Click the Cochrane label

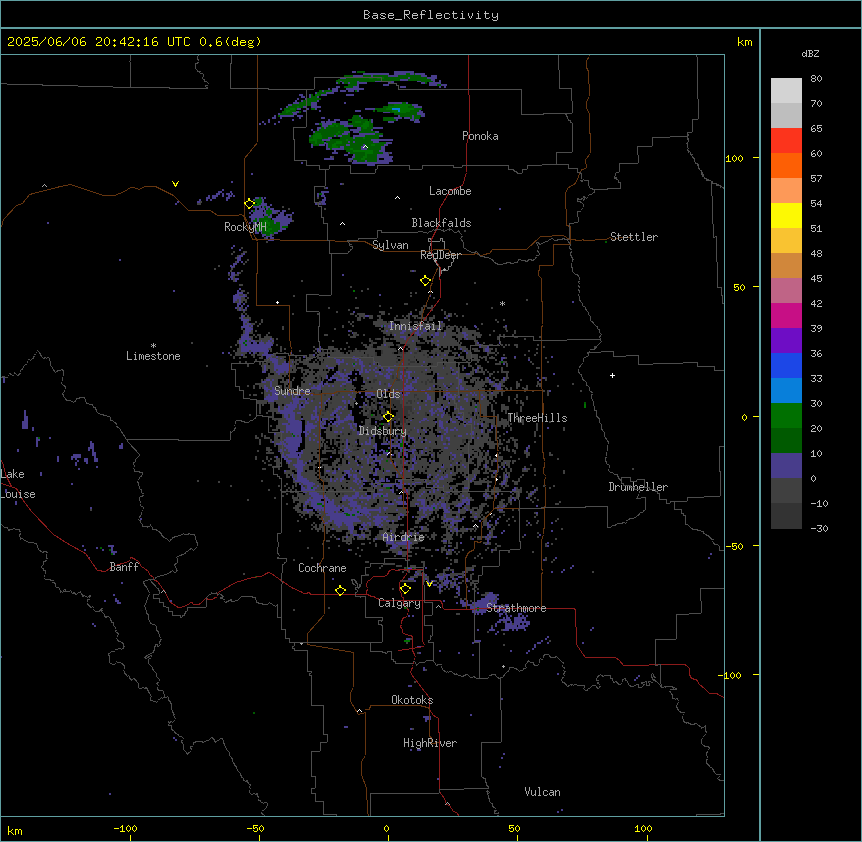(x=322, y=568)
